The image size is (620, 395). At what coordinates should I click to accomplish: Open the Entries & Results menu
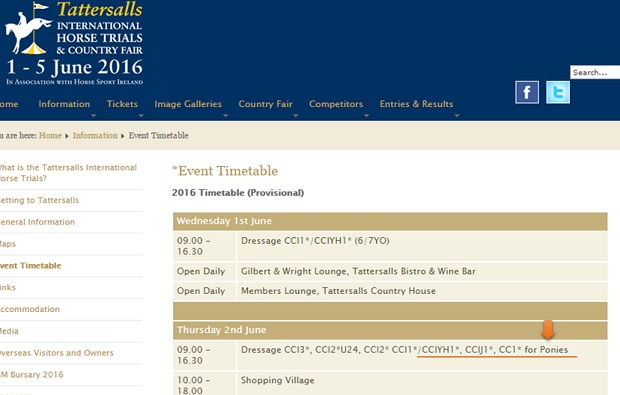pyautogui.click(x=416, y=104)
